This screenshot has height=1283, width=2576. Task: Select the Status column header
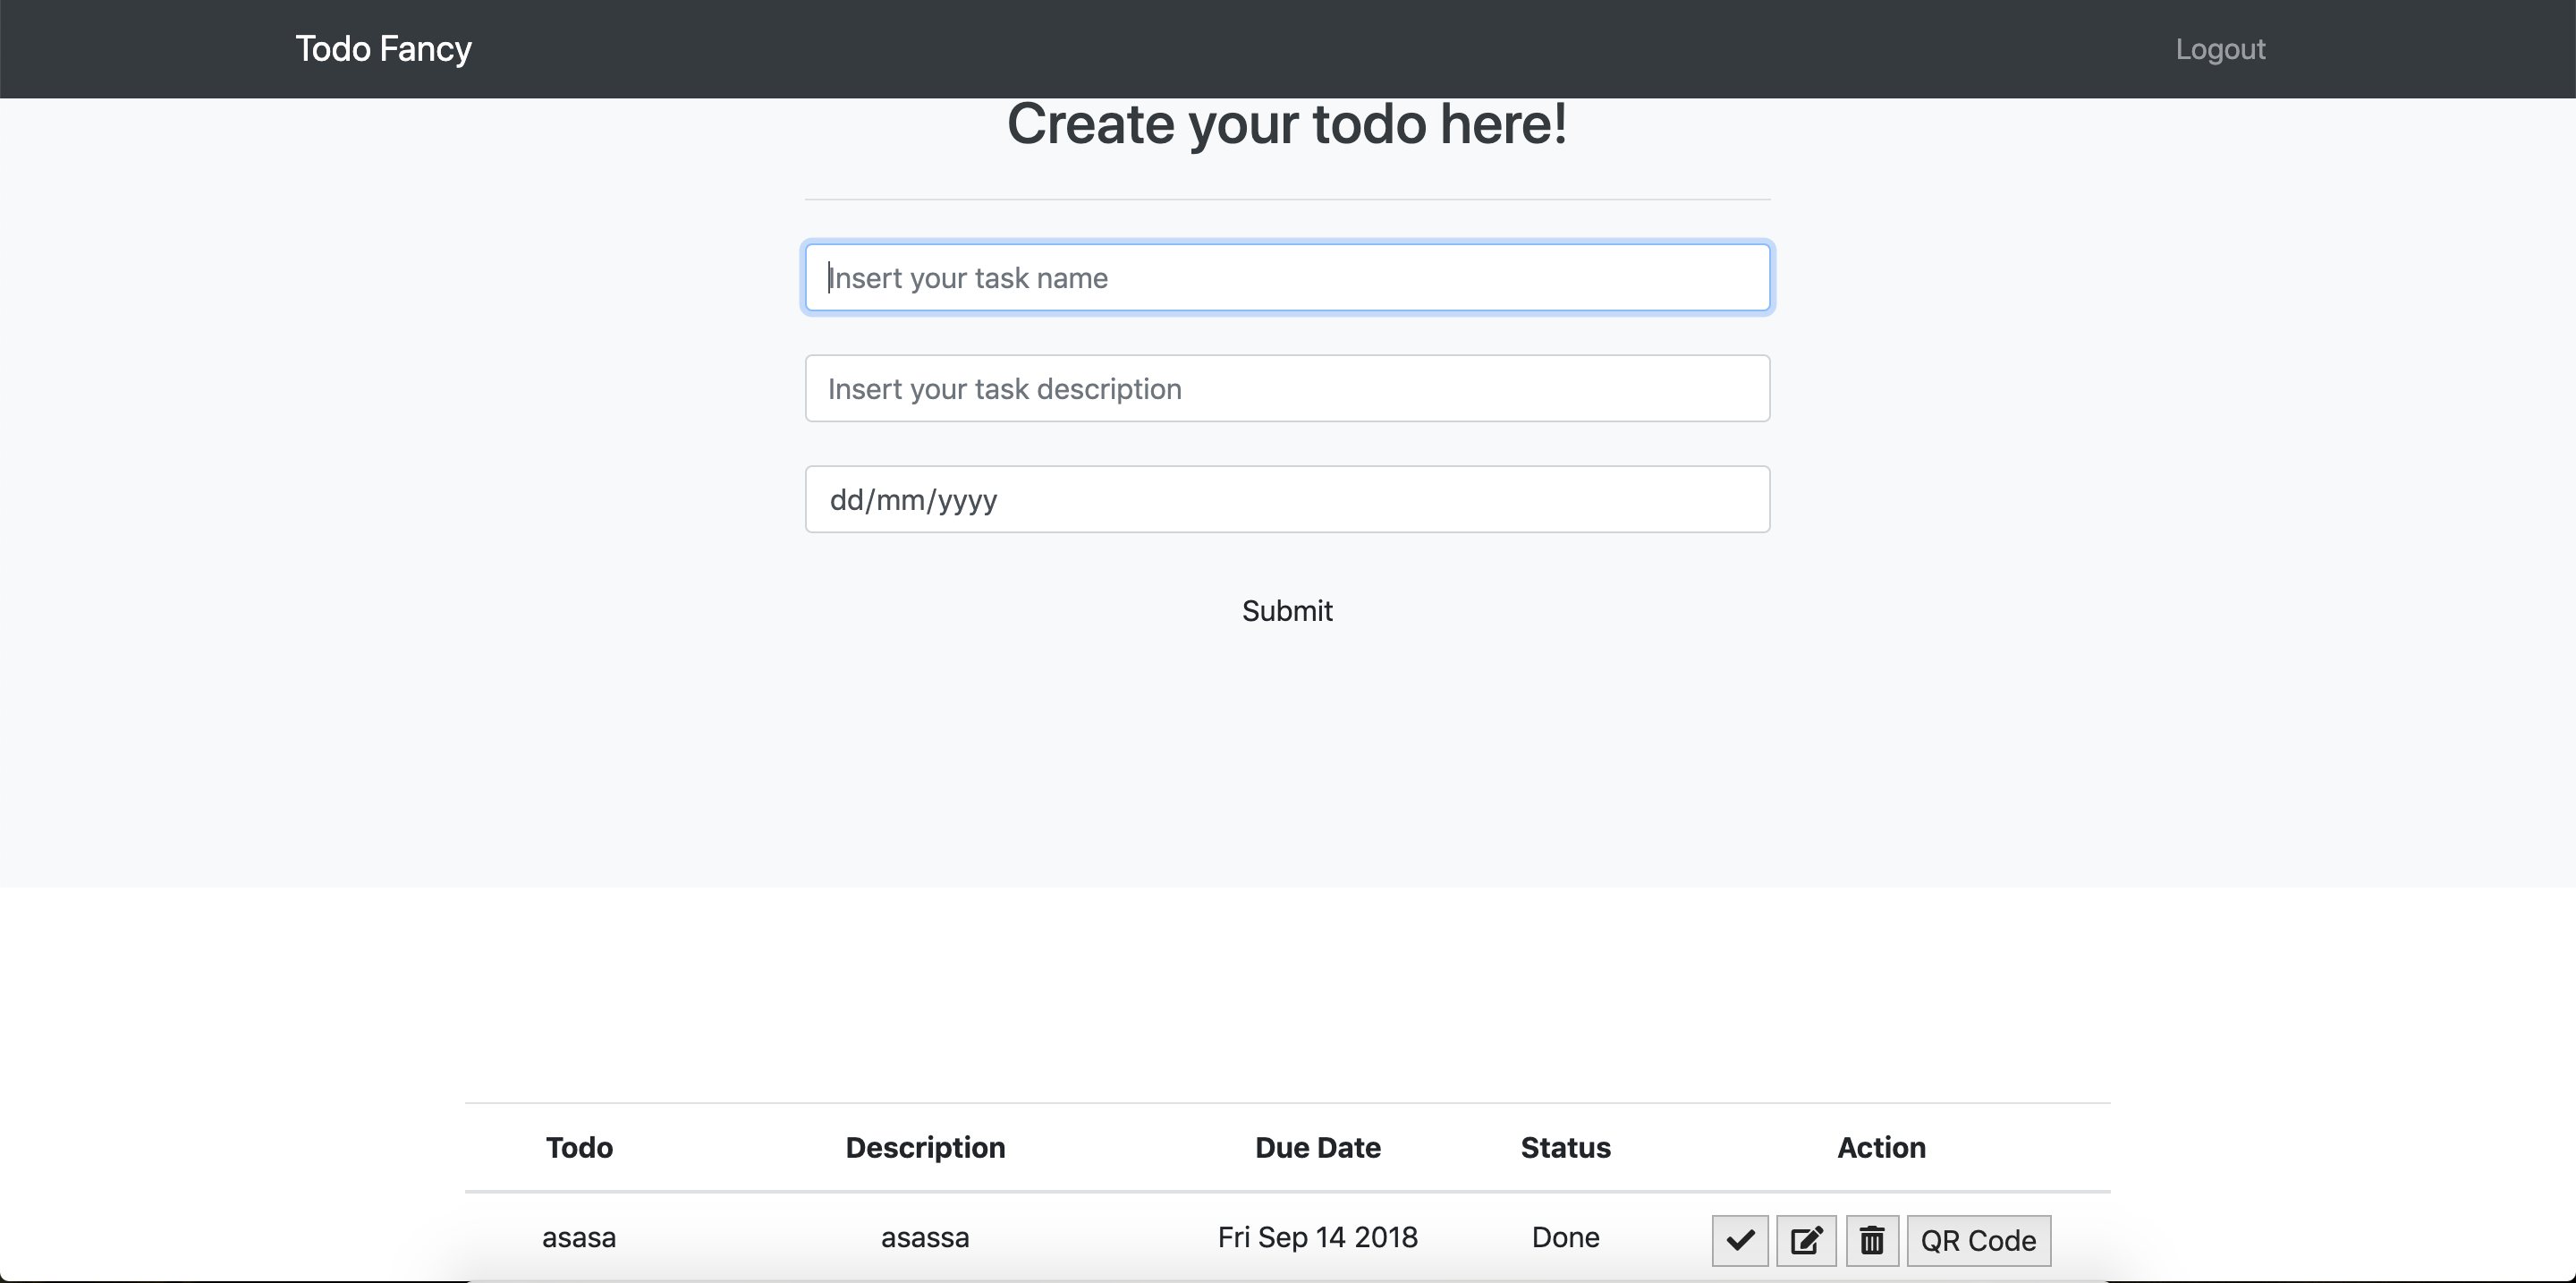(1565, 1147)
